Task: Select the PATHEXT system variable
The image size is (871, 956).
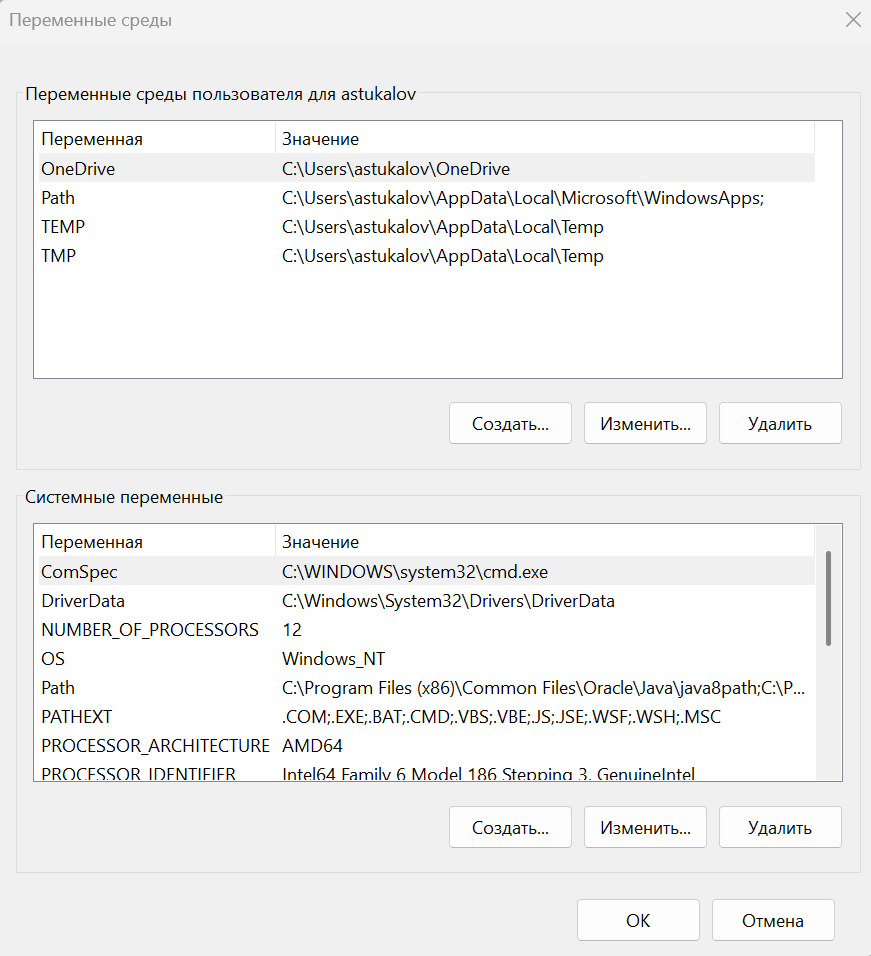Action: [x=76, y=717]
